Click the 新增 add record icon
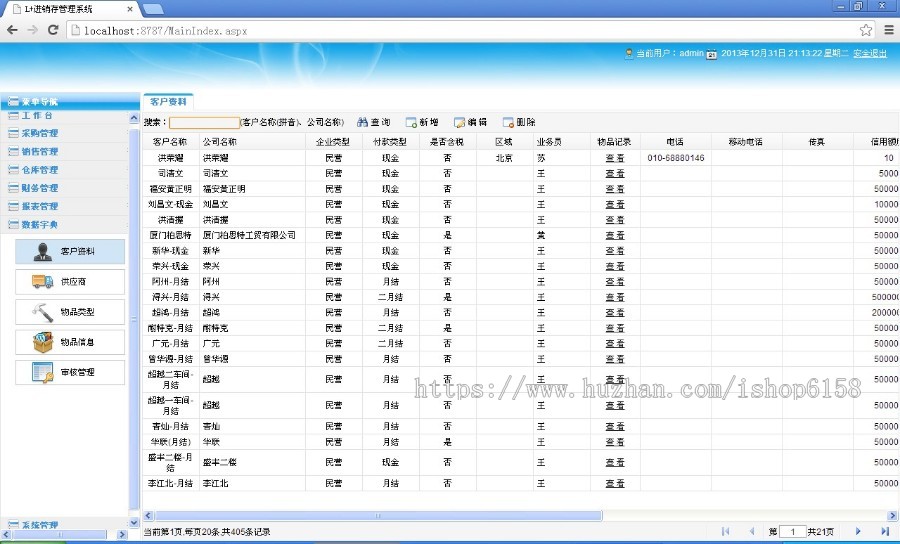This screenshot has height=544, width=900. [411, 122]
